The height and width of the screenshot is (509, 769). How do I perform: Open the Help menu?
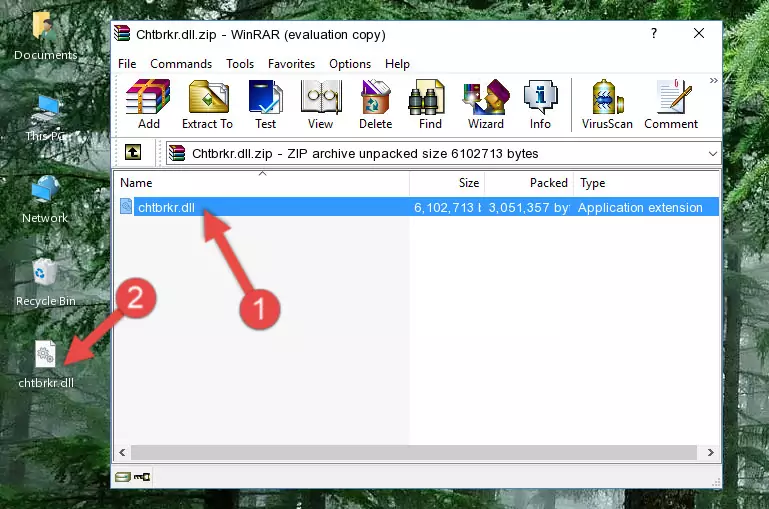click(x=397, y=64)
